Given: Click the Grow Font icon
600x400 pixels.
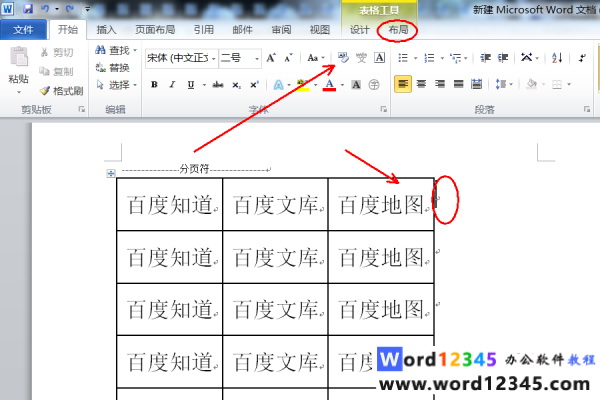Looking at the screenshot, I should point(271,58).
